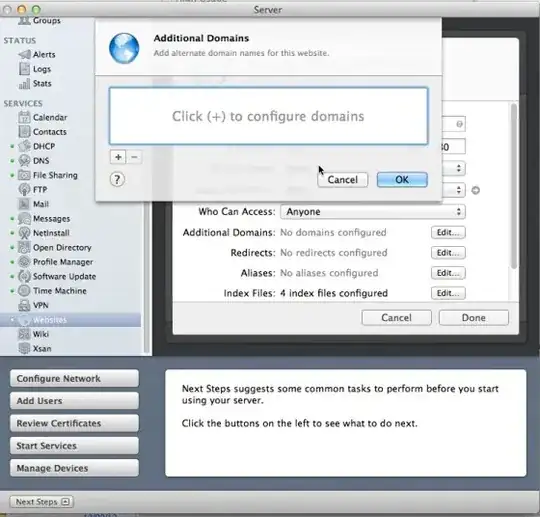
Task: Open the Open Directory icon
Action: (24, 248)
